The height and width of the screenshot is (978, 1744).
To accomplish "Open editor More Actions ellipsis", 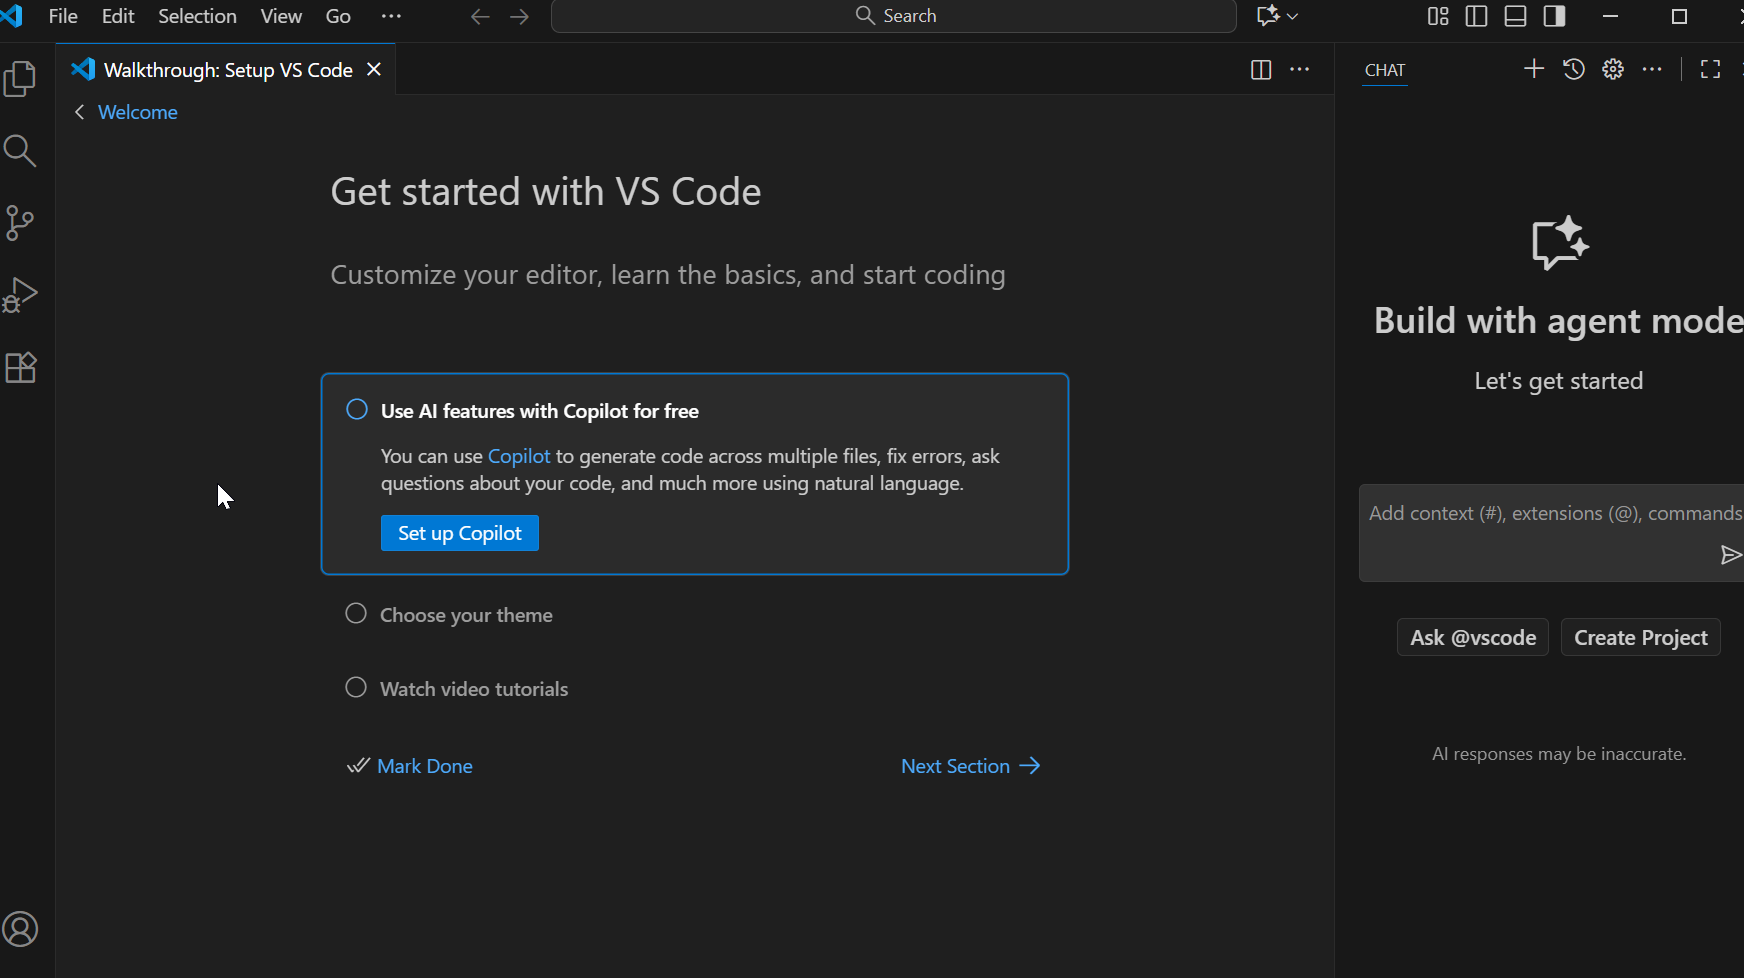I will pos(1300,69).
